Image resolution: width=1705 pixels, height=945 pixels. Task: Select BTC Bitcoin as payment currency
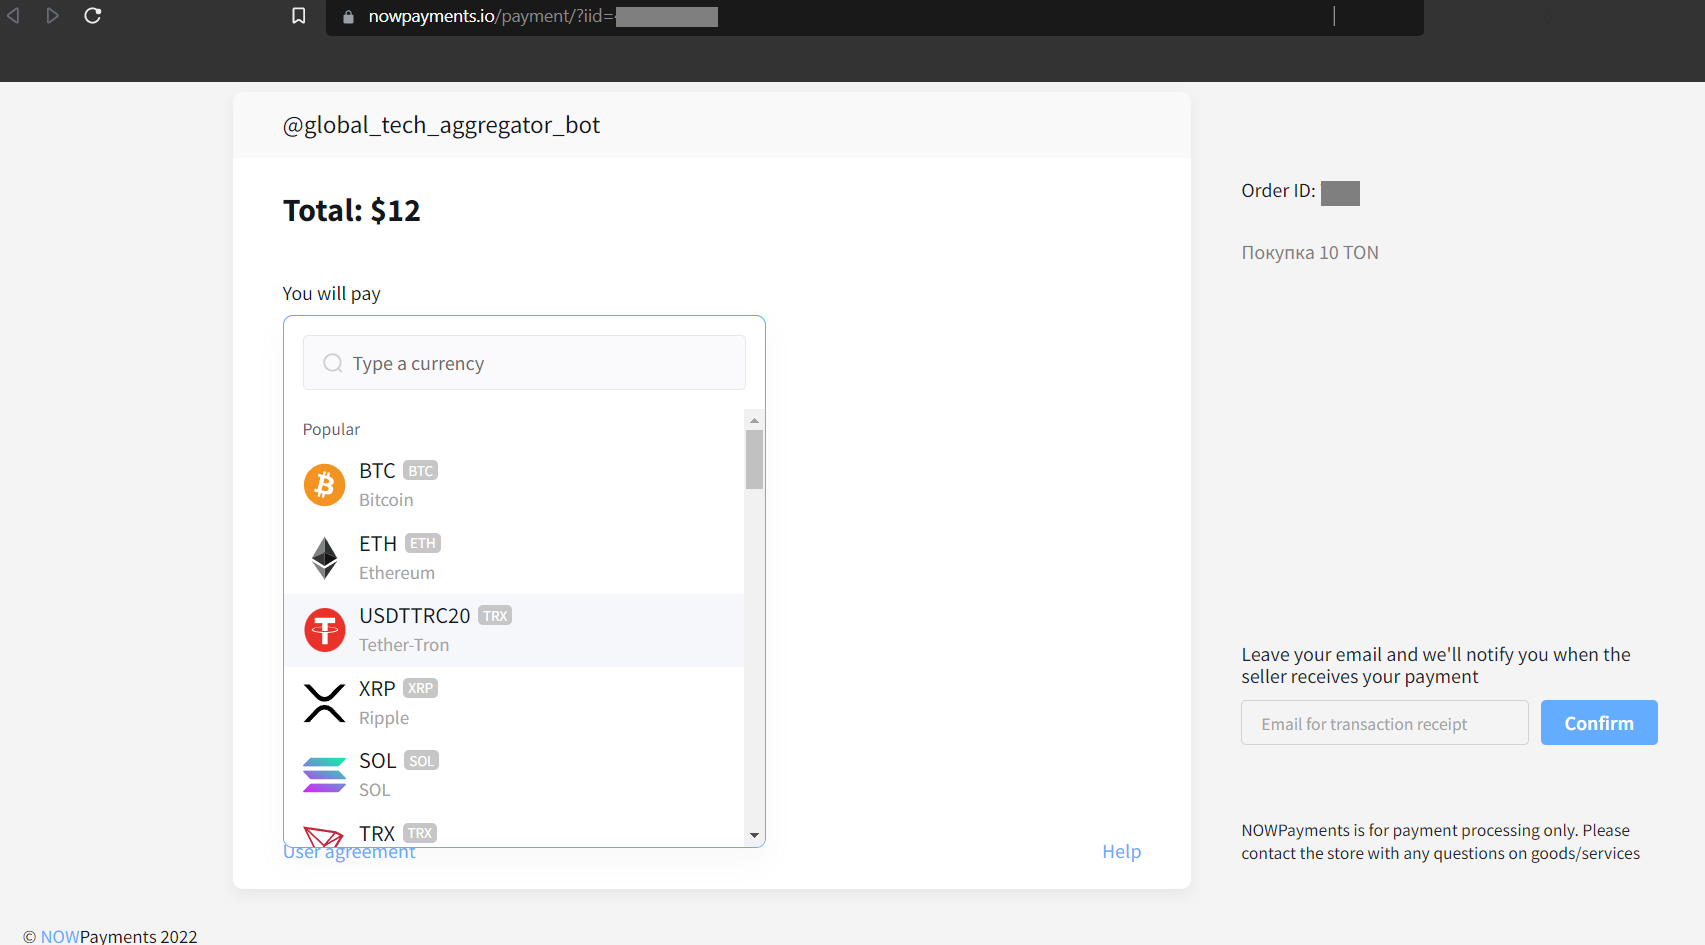point(514,485)
